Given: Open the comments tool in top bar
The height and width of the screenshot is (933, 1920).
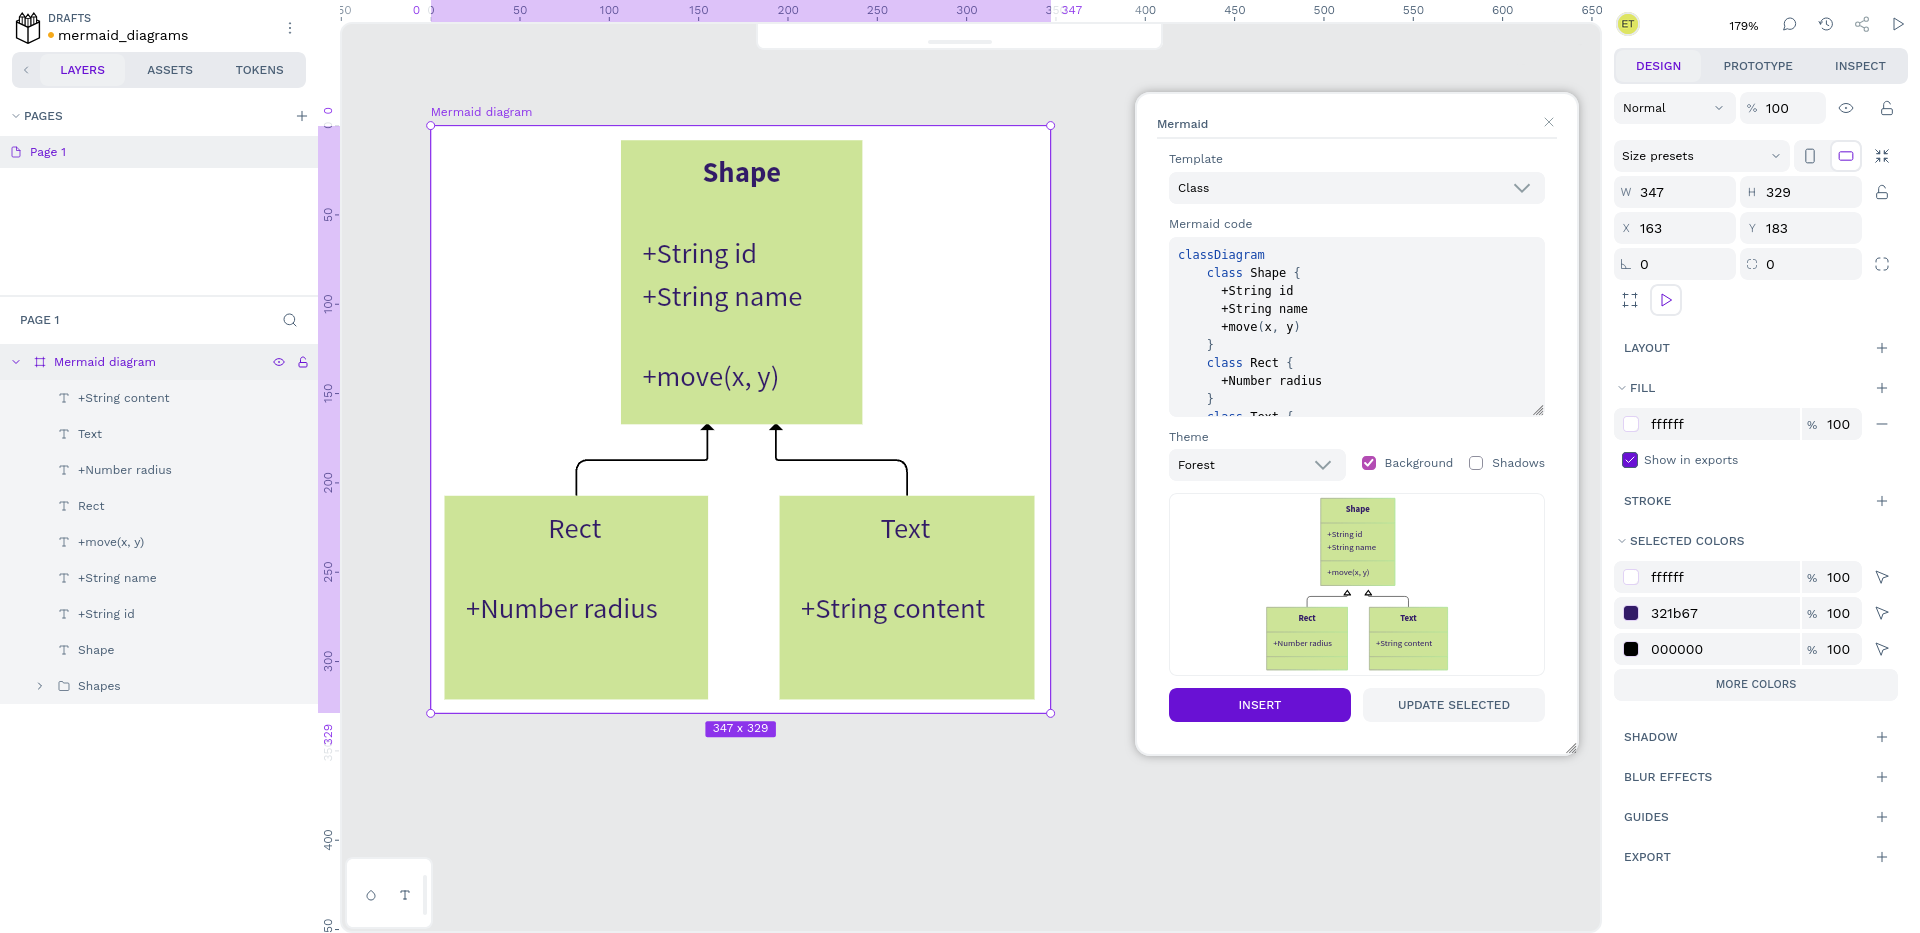Looking at the screenshot, I should (x=1789, y=24).
